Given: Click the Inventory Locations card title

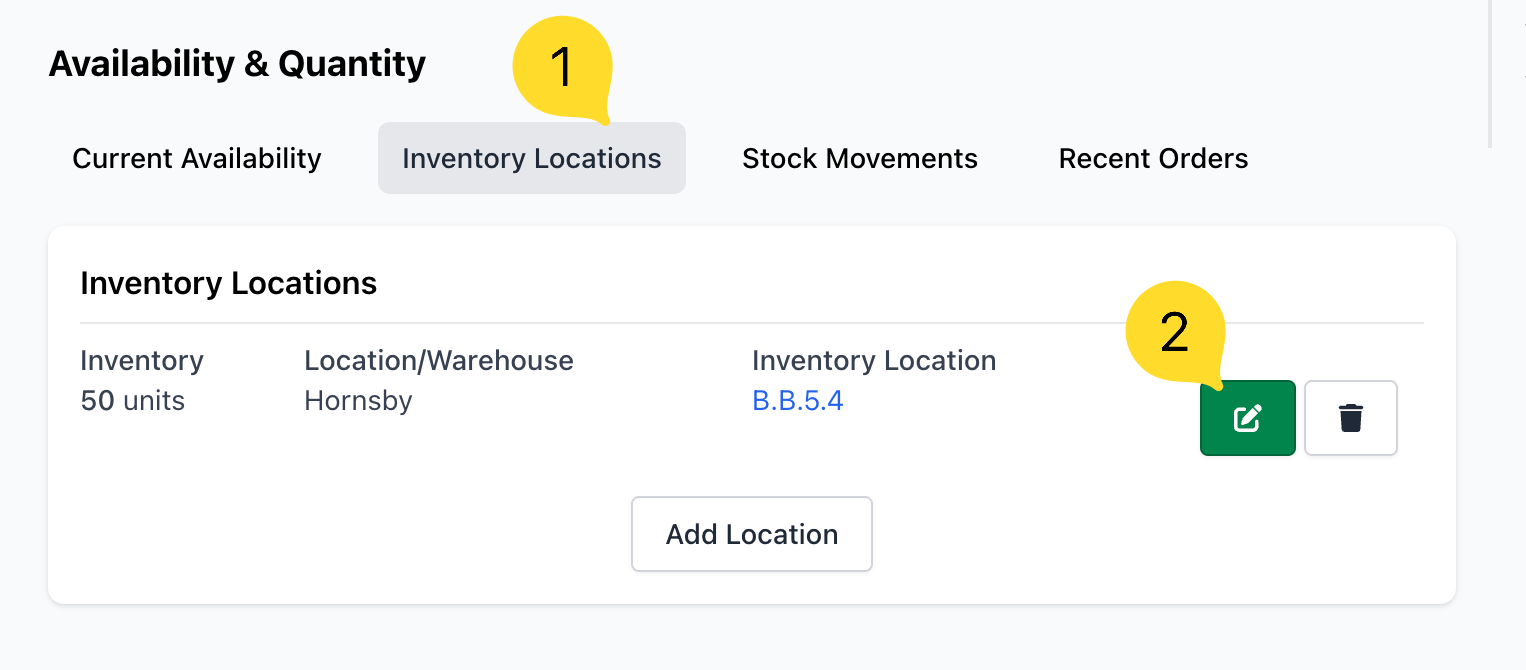Looking at the screenshot, I should coord(228,284).
